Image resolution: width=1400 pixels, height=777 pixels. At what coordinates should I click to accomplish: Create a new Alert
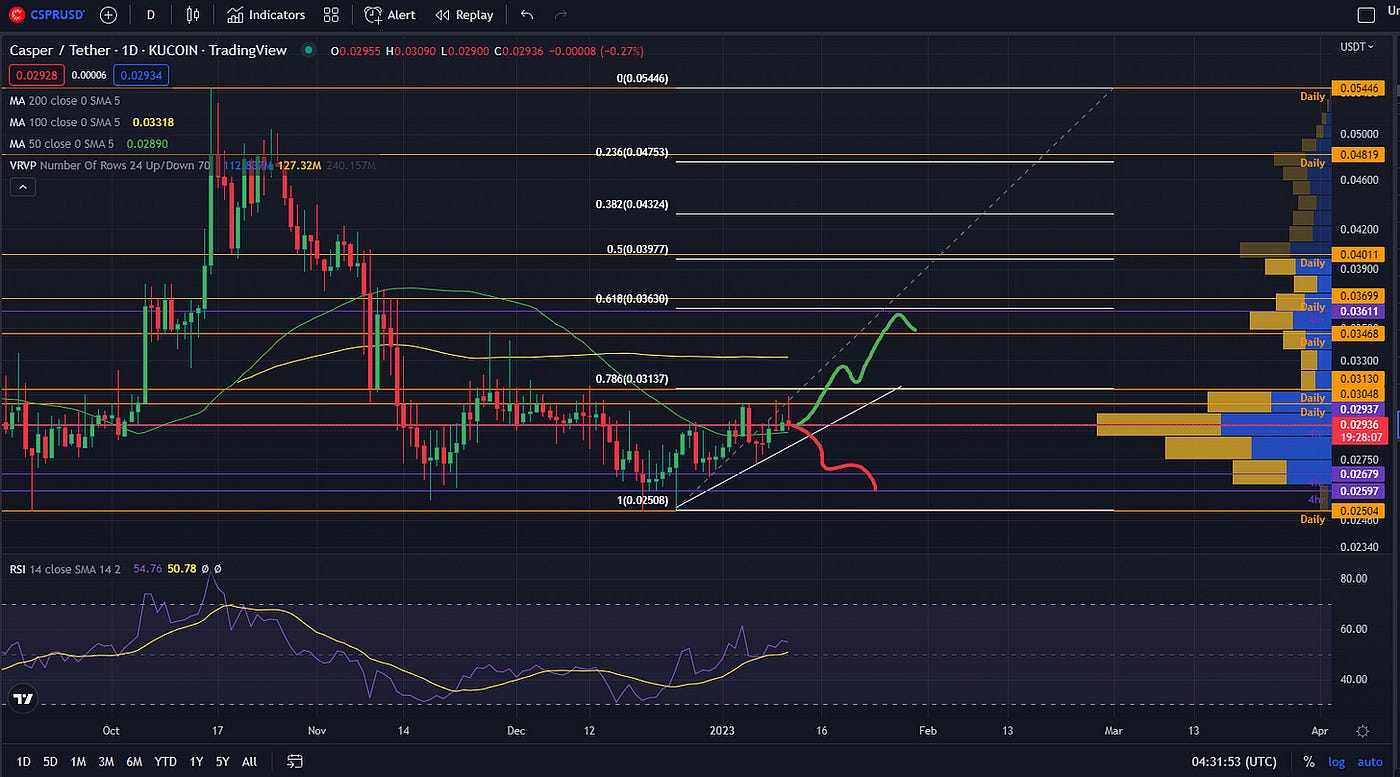390,15
